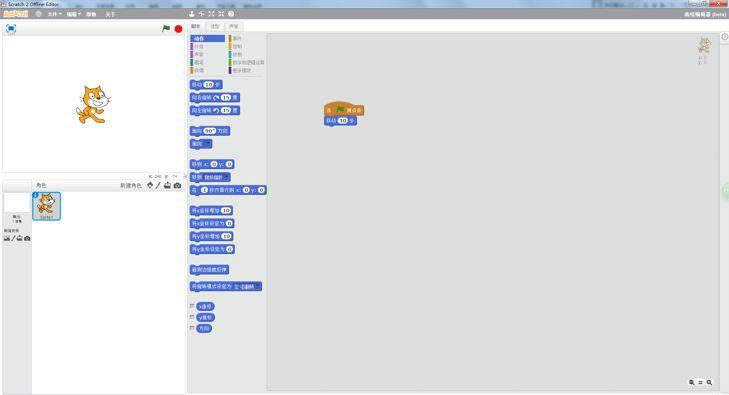Select the green Operators block category
This screenshot has height=395, width=729.
click(246, 62)
